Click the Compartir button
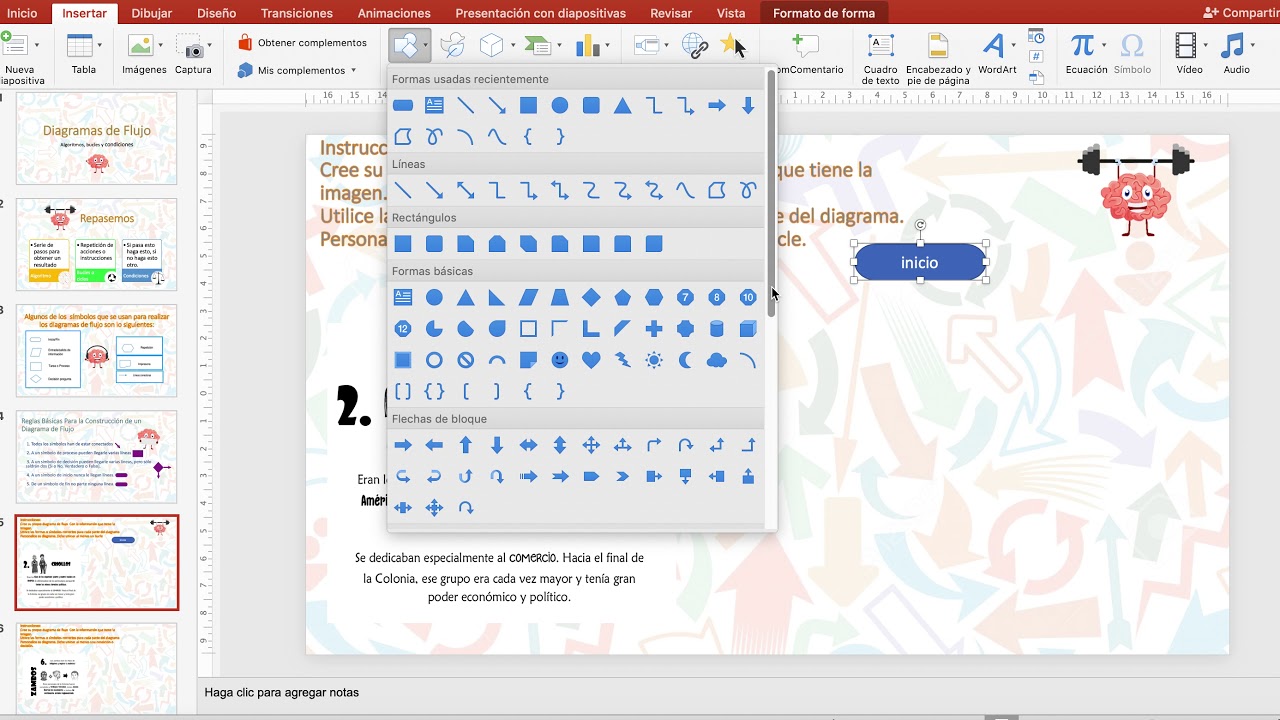 tap(1241, 13)
